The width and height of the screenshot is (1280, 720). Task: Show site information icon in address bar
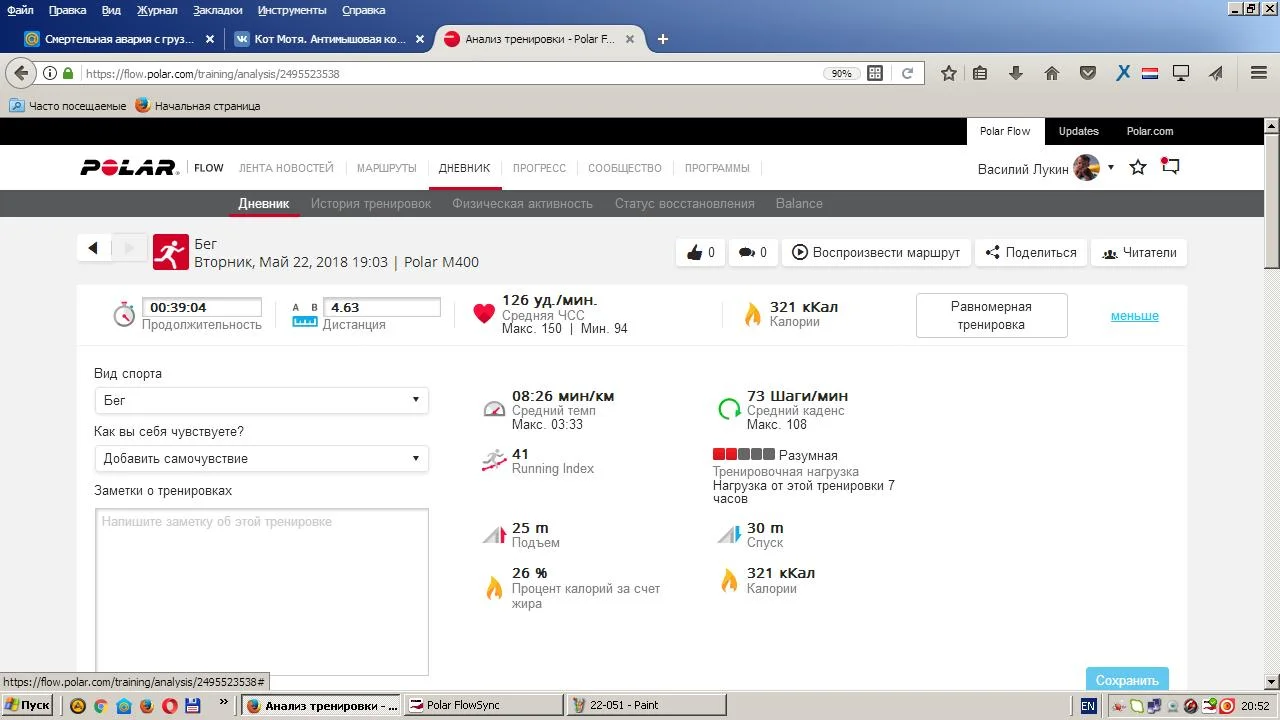pos(50,73)
